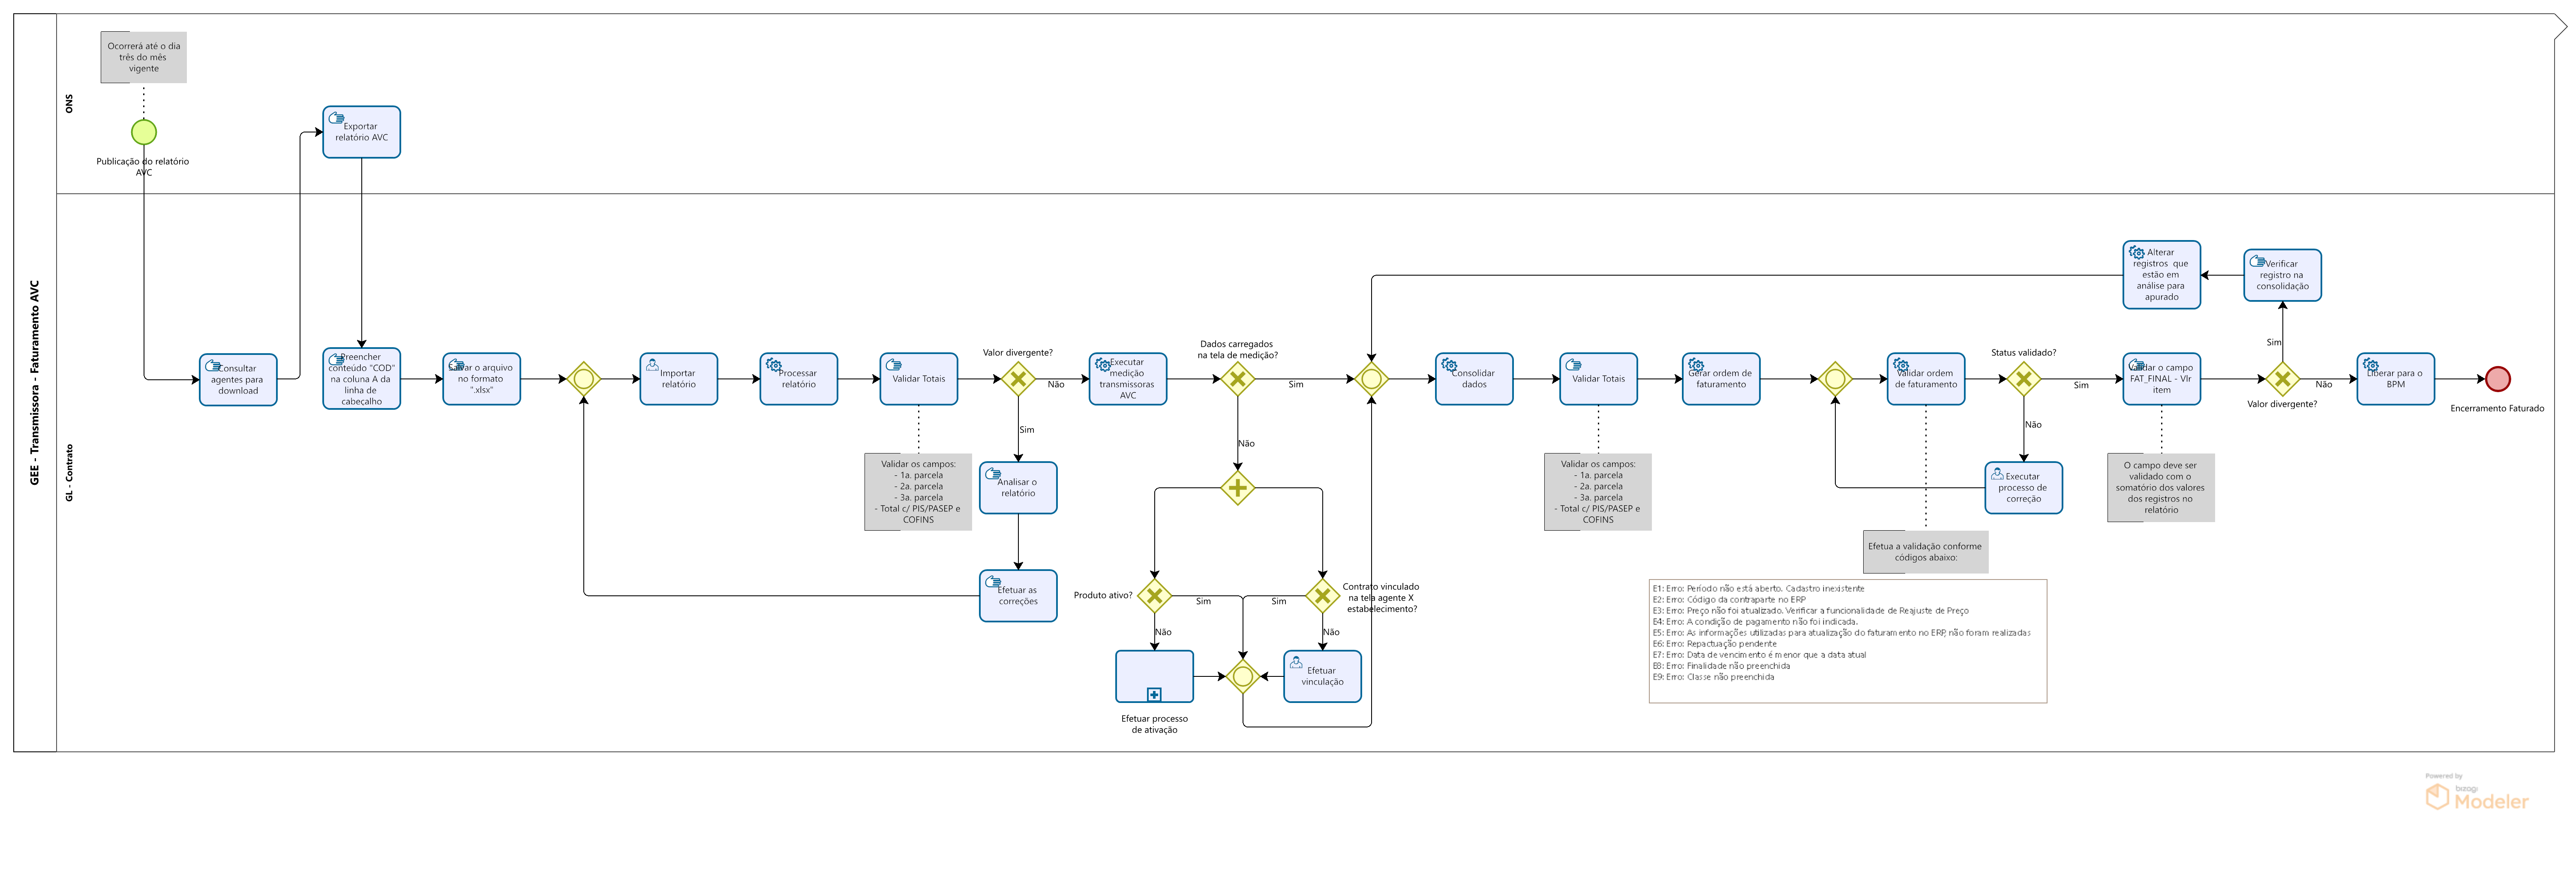Expand the Efetuar processo de ativação subprocess marker
Screen dimensions: 2576x877
click(x=1154, y=694)
